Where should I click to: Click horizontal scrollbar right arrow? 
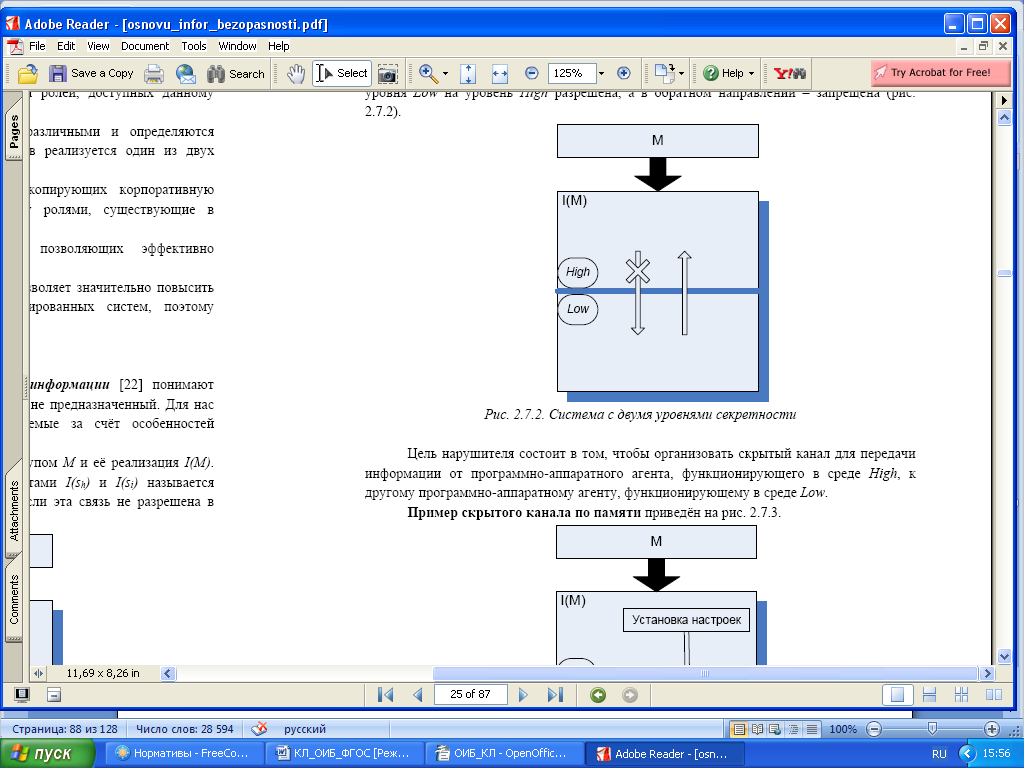(x=987, y=673)
